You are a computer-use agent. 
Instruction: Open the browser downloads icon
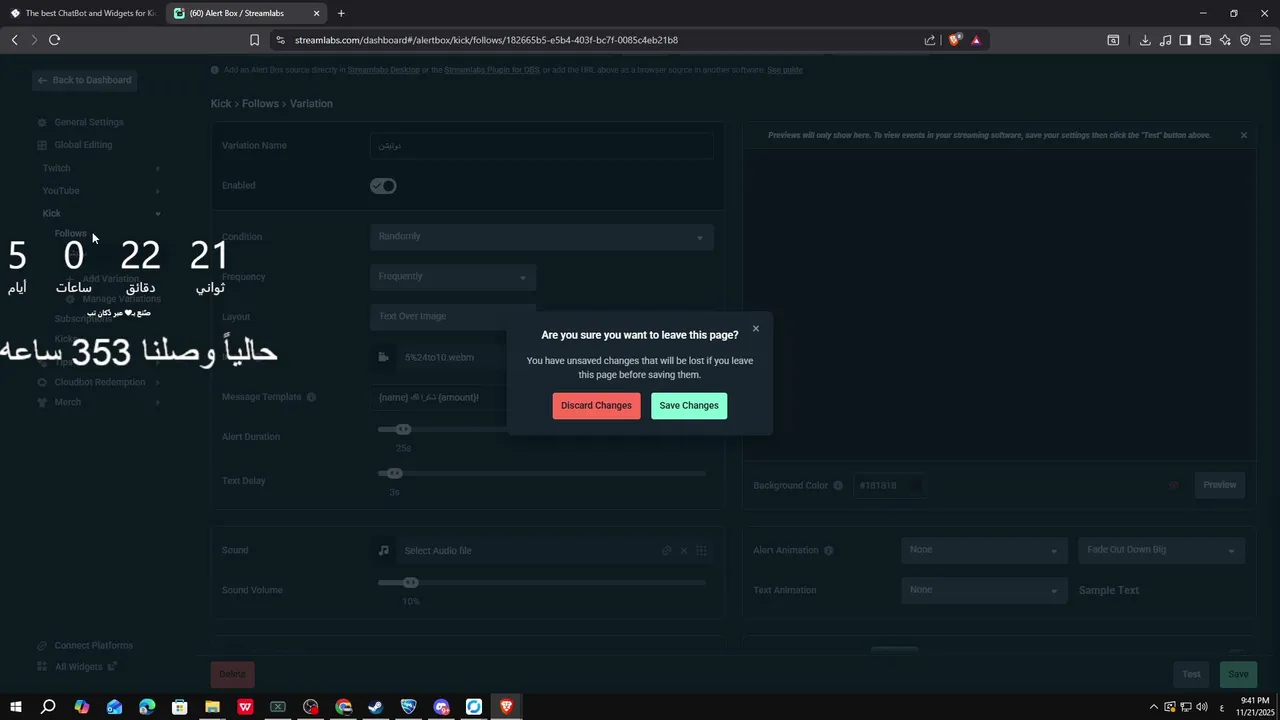[x=1145, y=40]
